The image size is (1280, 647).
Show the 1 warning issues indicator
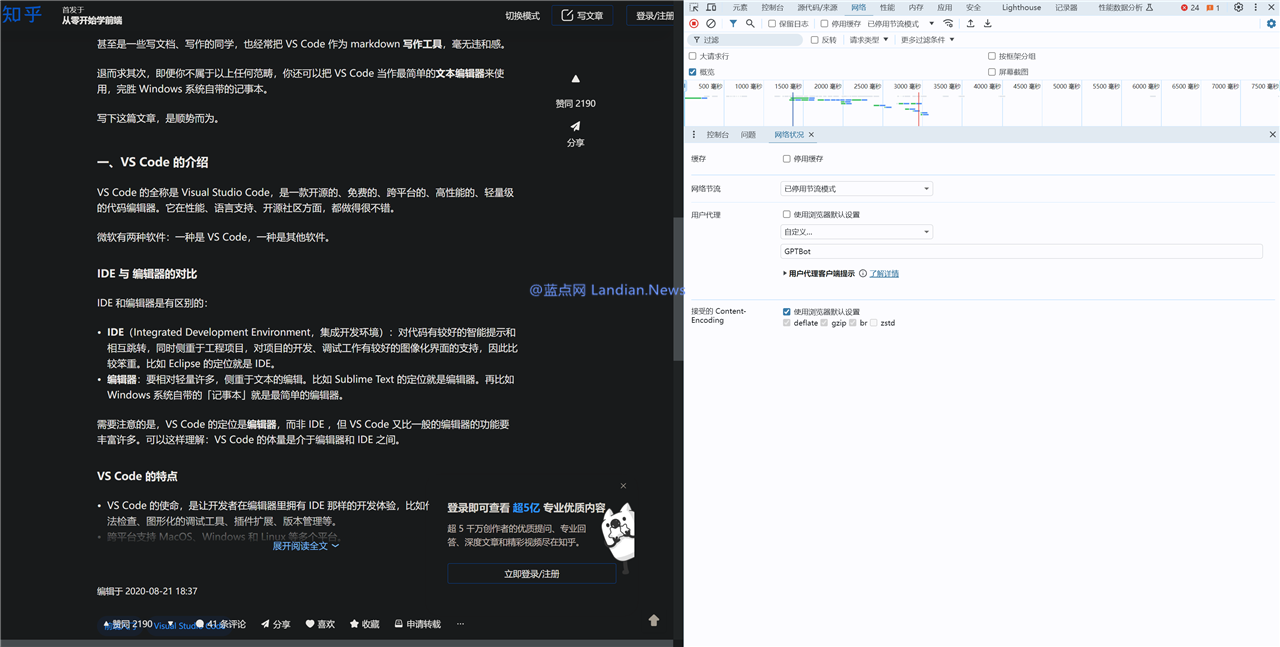pyautogui.click(x=1213, y=7)
